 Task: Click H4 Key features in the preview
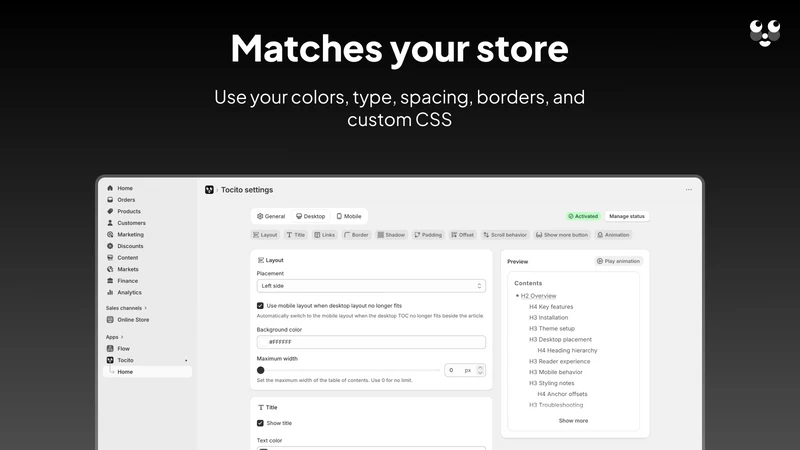[x=551, y=307]
